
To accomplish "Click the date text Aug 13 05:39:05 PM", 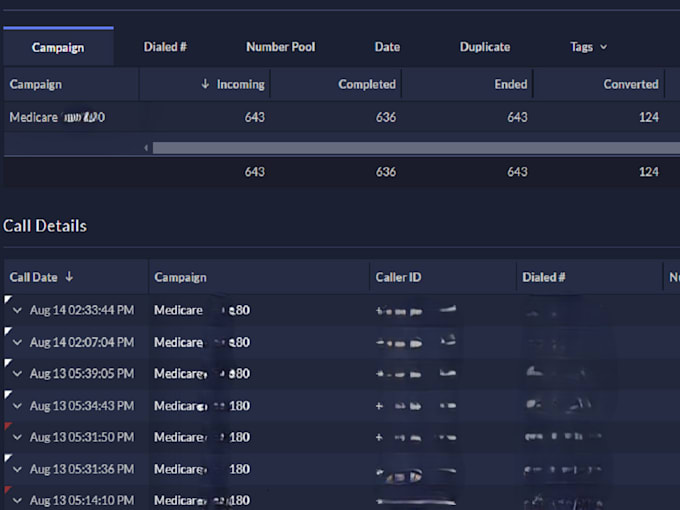I will (x=82, y=374).
